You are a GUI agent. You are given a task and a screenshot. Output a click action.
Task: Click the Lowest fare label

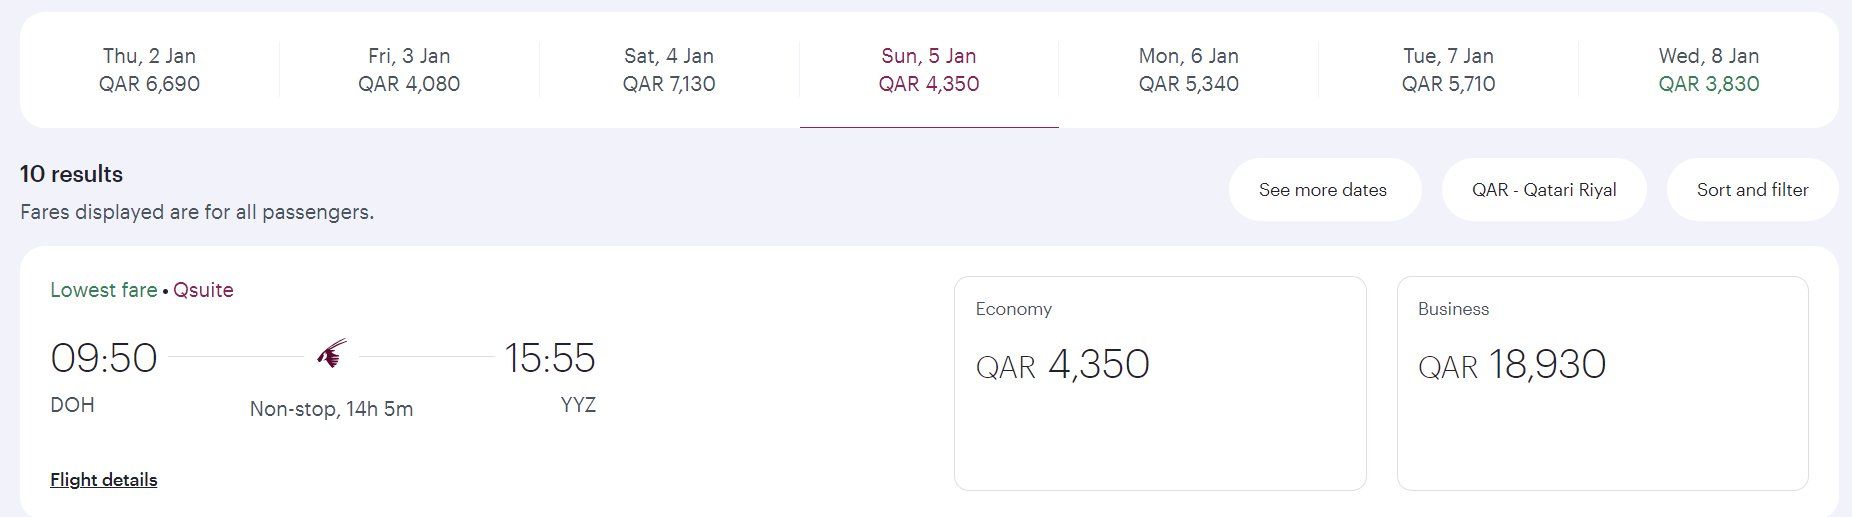click(x=104, y=290)
